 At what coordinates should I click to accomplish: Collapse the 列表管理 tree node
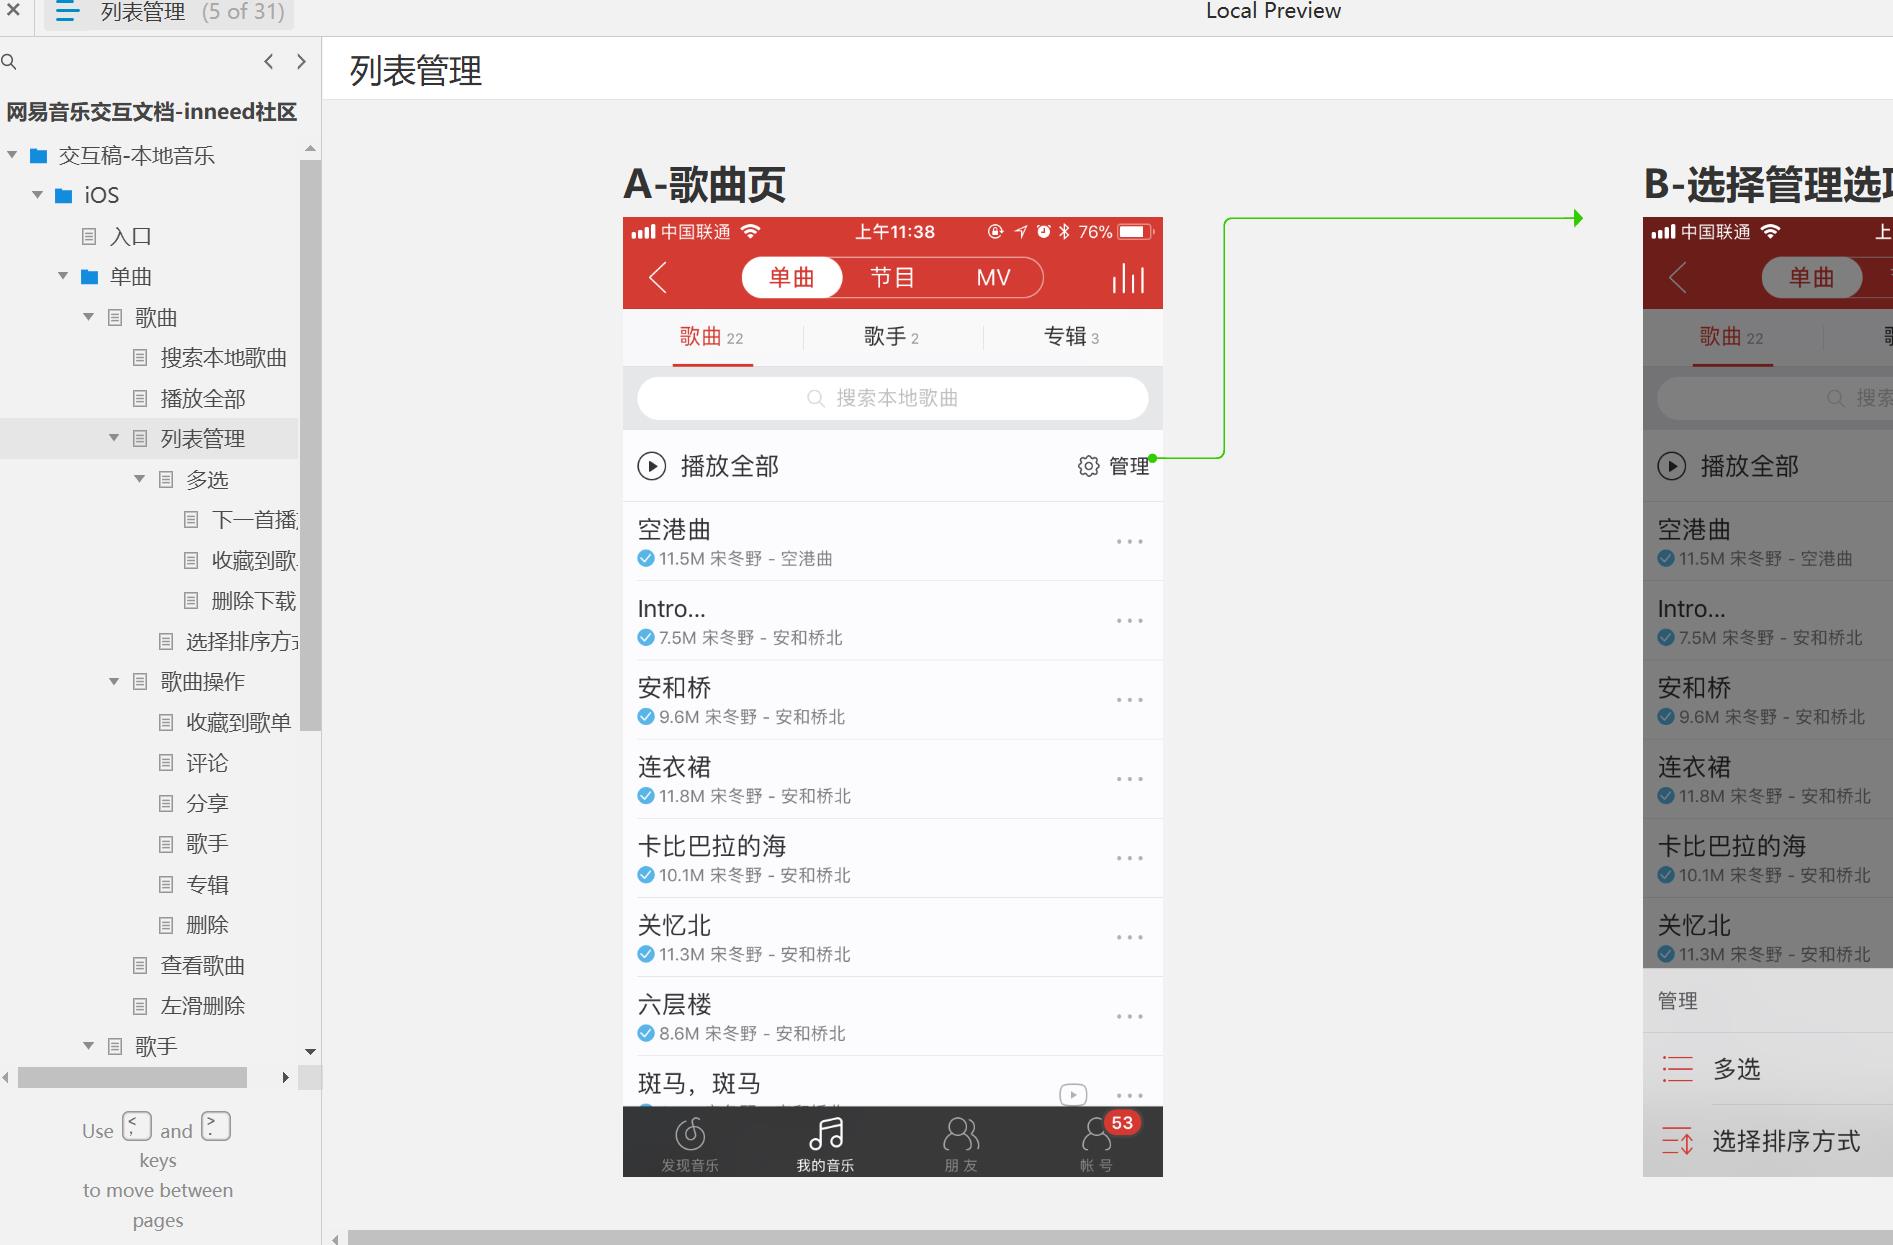point(114,438)
